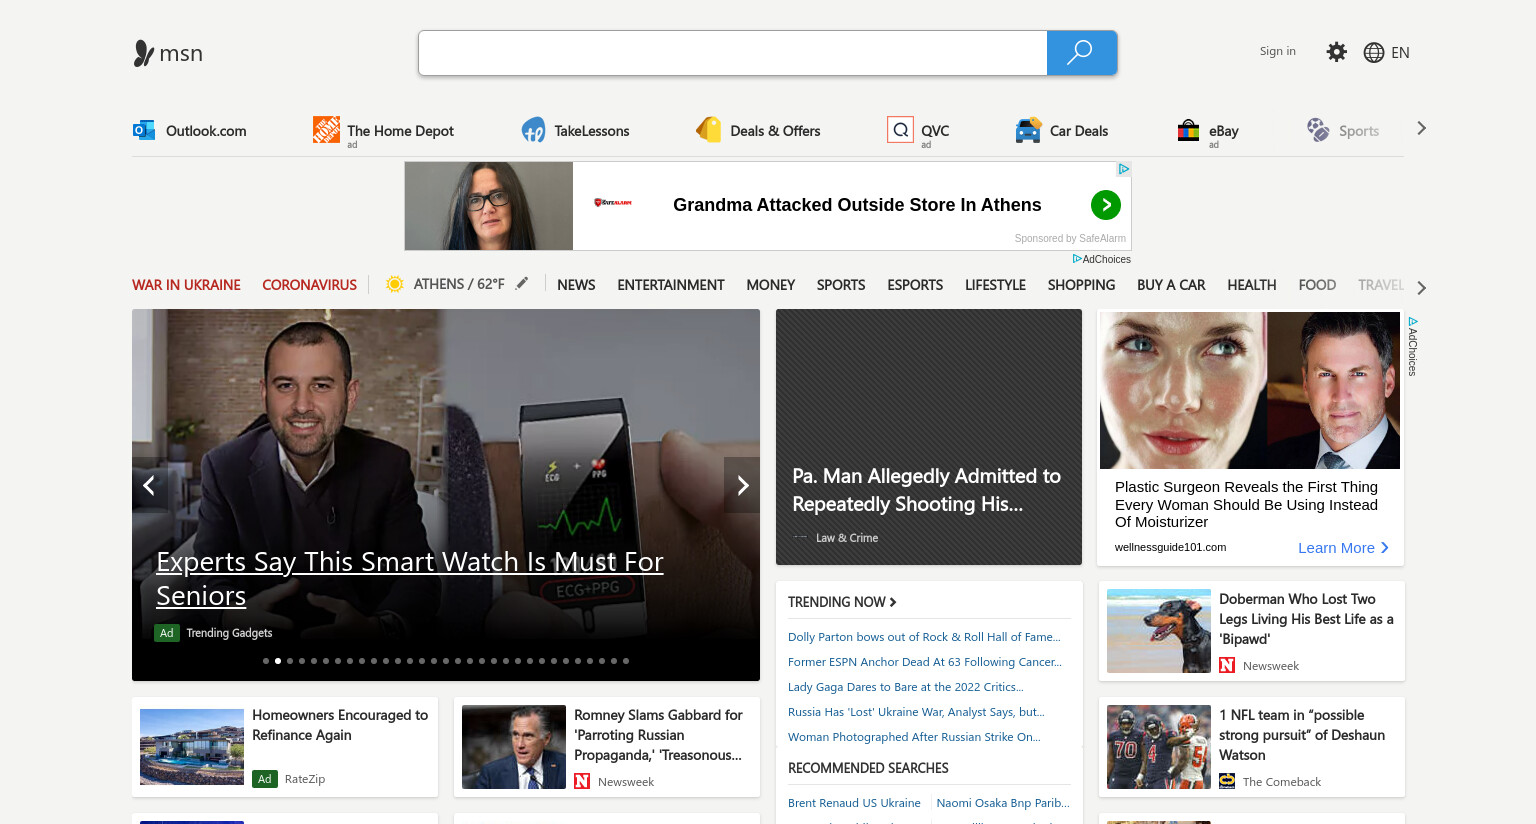Open the Doberman story thumbnail

(1159, 631)
